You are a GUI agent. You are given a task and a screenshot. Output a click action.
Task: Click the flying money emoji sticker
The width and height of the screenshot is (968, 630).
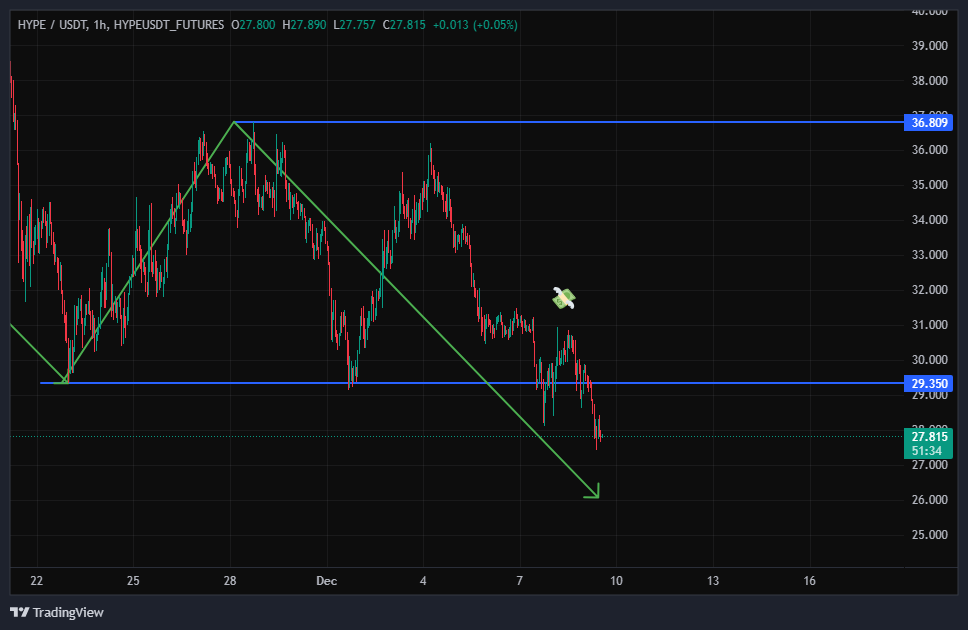click(564, 297)
